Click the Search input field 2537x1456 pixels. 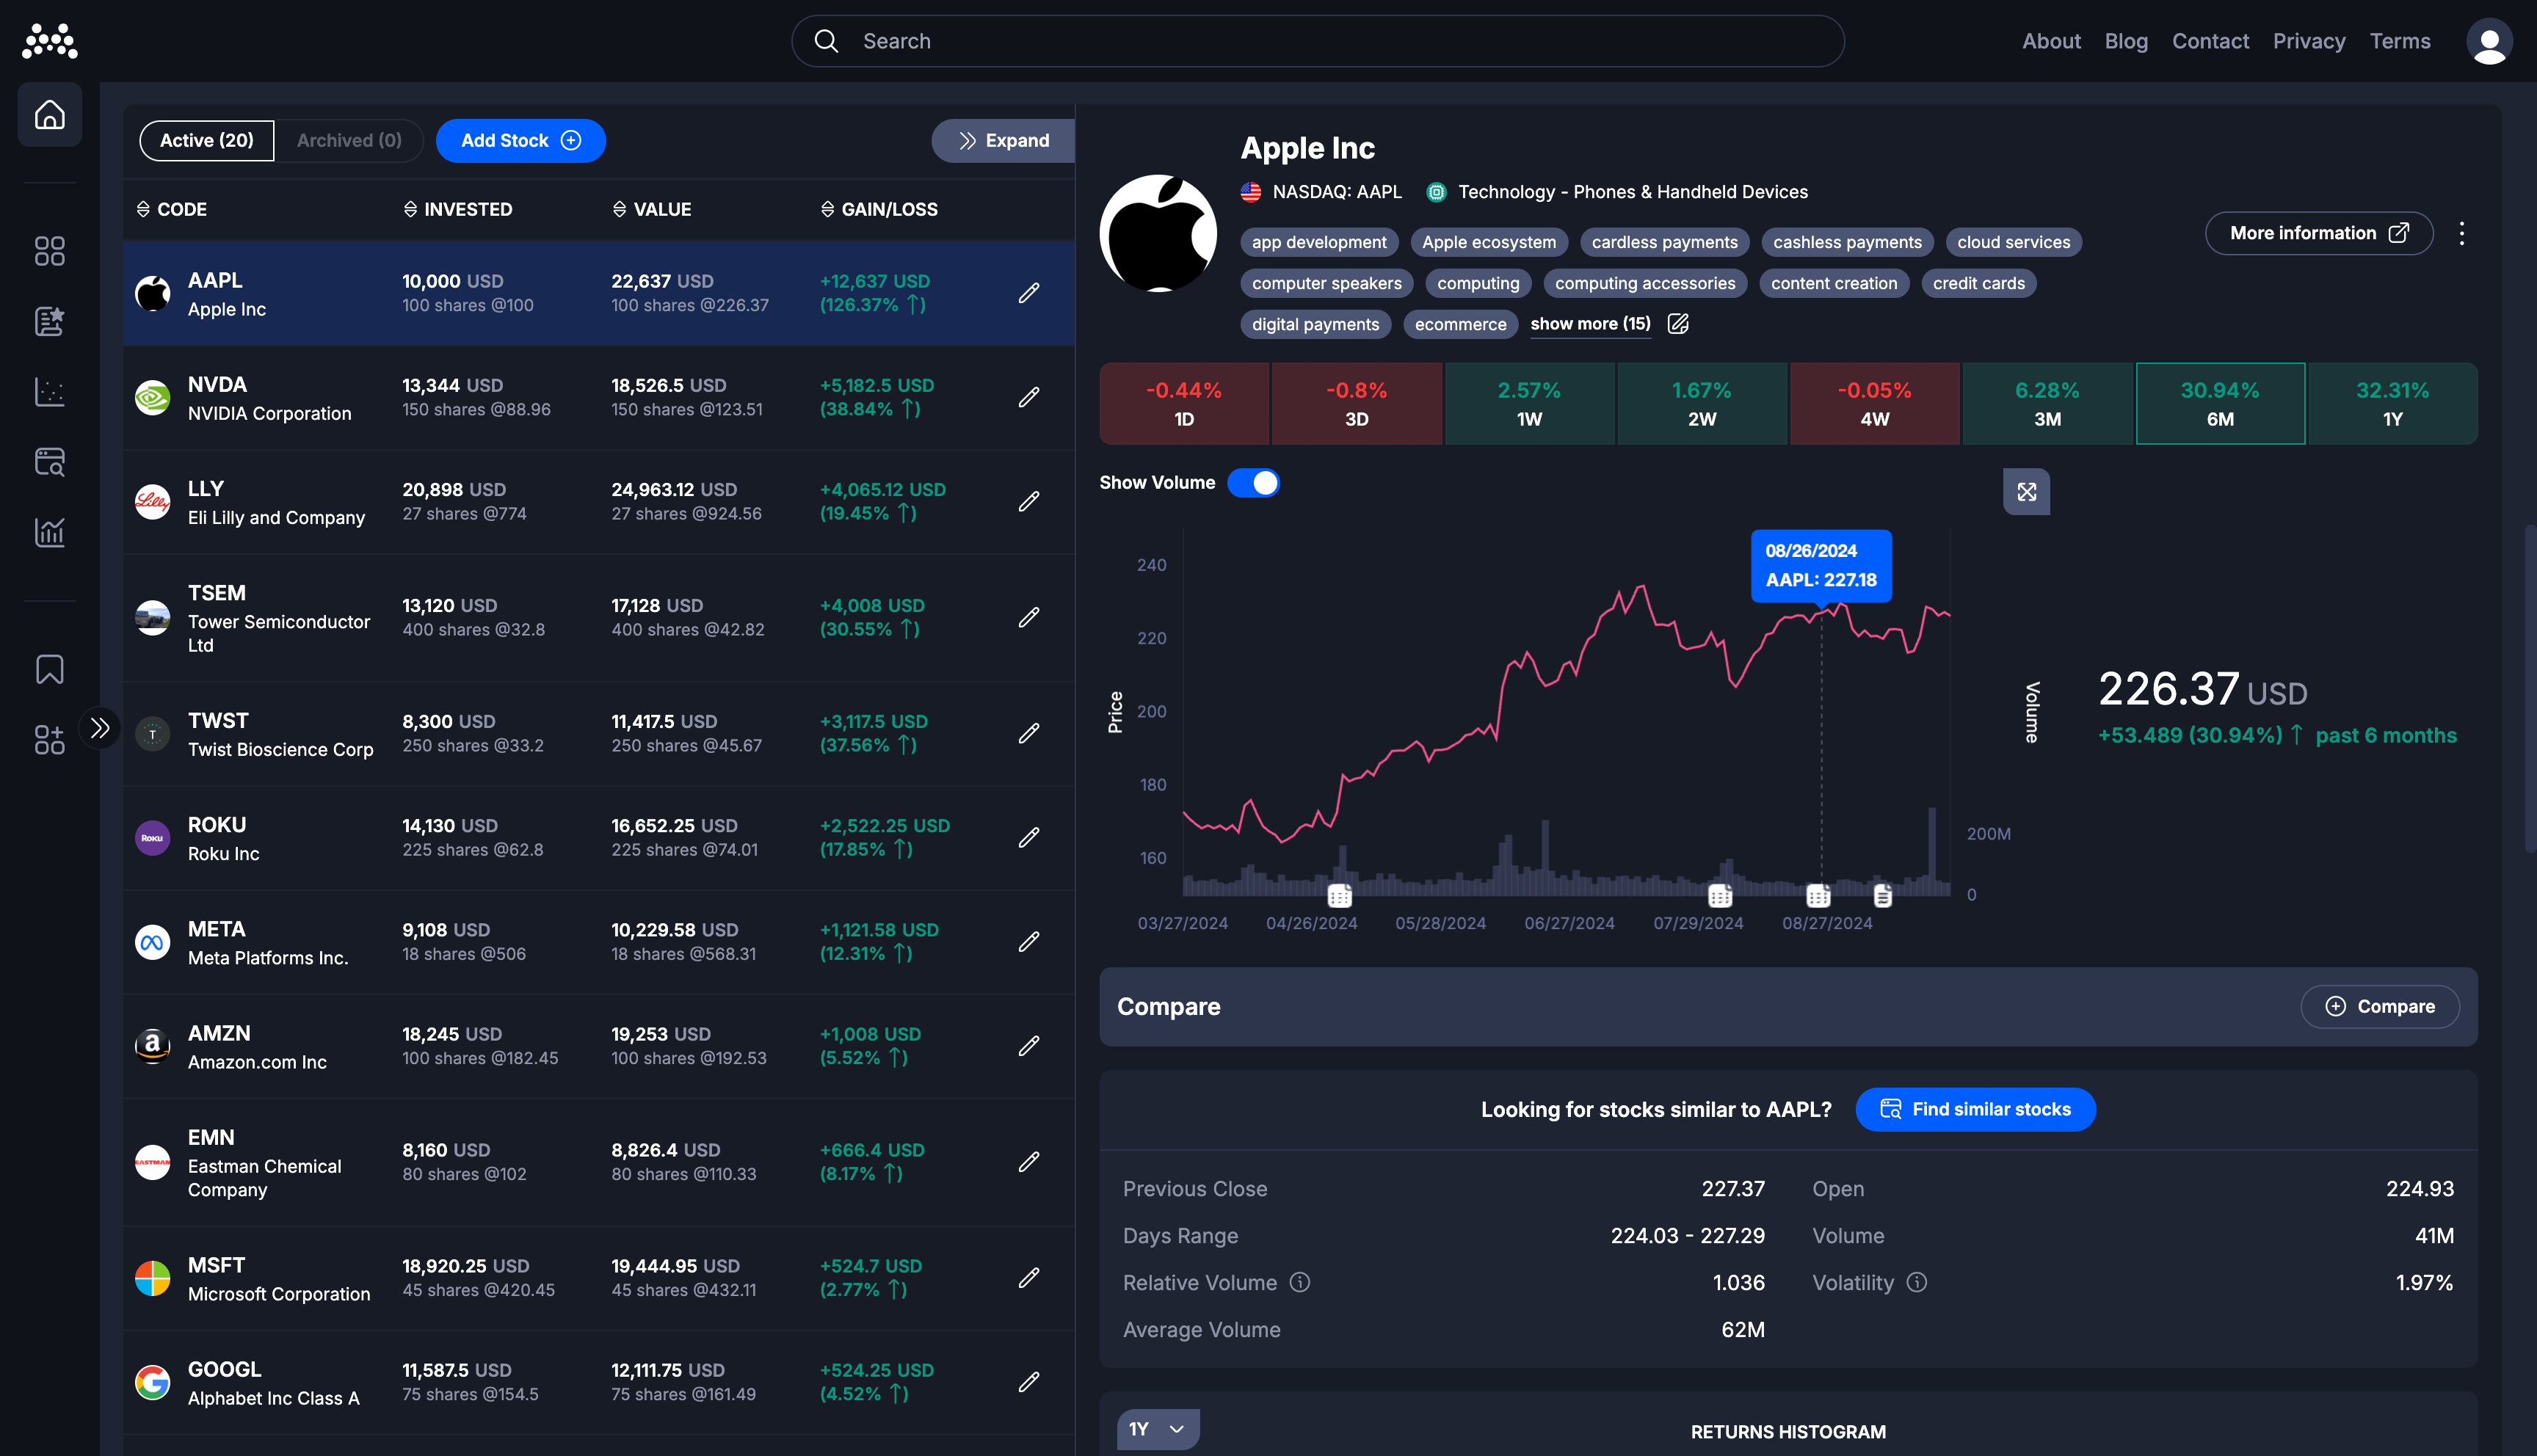pos(1317,41)
